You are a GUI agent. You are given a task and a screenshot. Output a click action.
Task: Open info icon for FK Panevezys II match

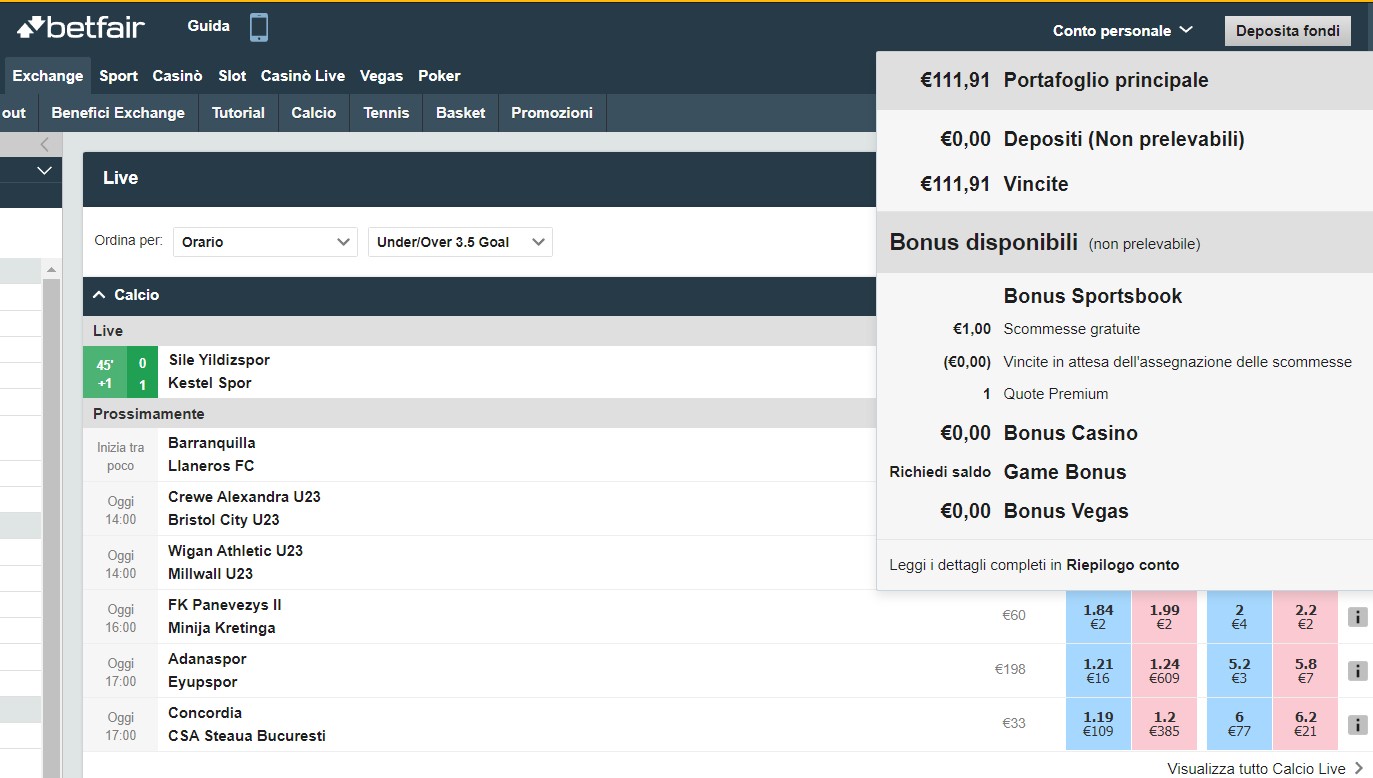[1357, 617]
